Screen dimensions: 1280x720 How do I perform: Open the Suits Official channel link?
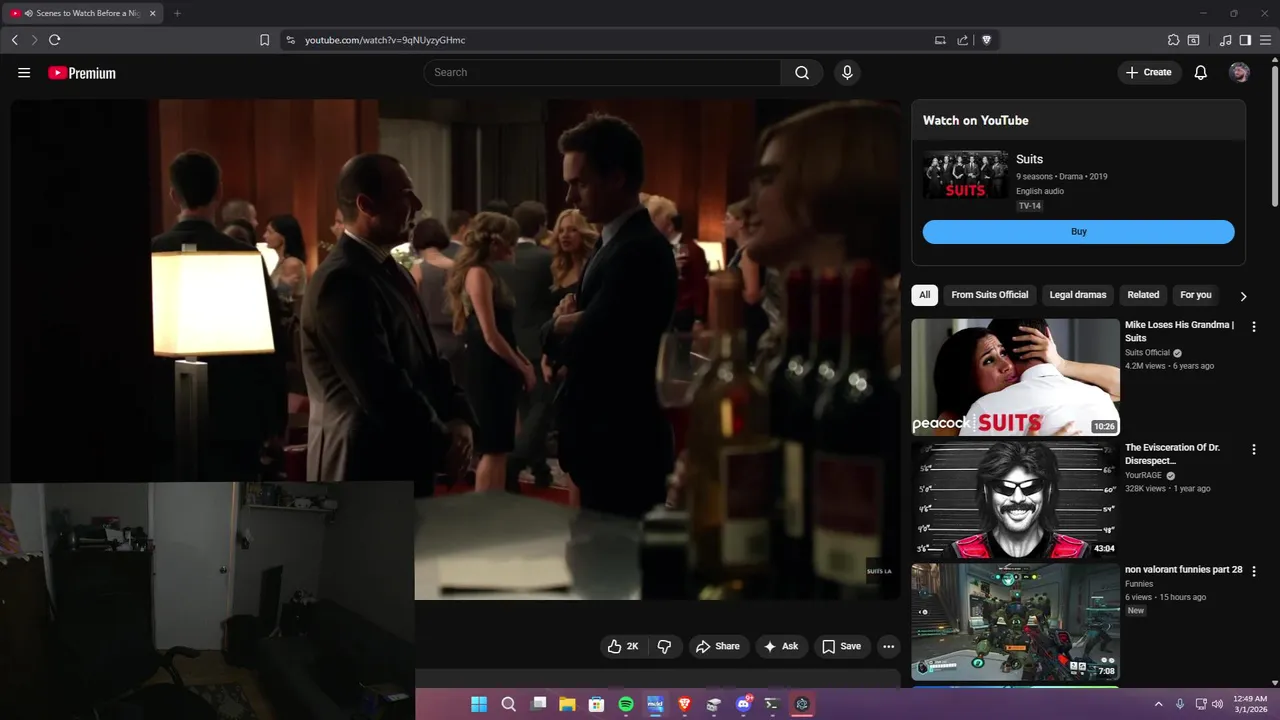click(x=1147, y=353)
